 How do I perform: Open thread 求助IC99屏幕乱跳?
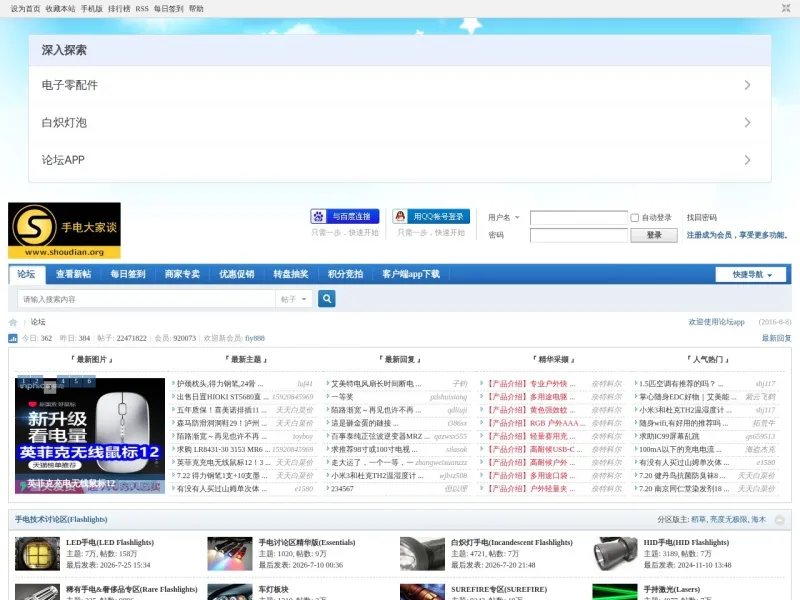coord(669,436)
